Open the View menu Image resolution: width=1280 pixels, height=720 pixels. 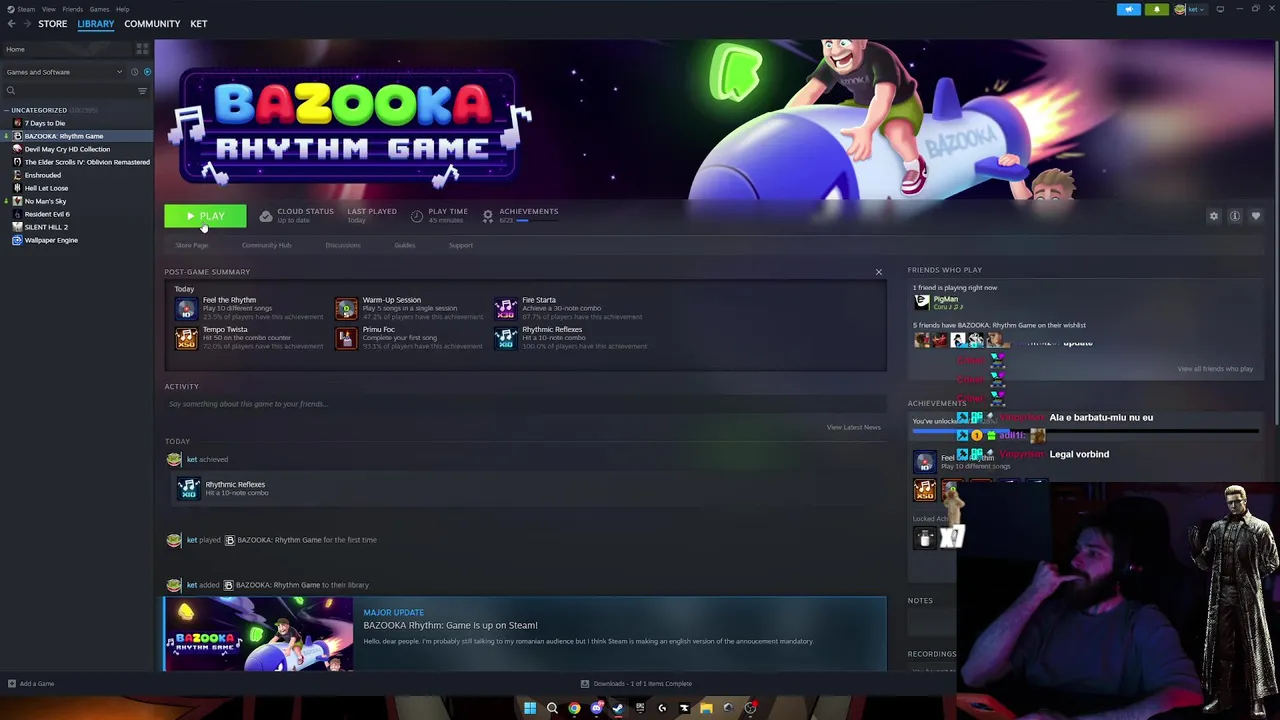(x=48, y=9)
